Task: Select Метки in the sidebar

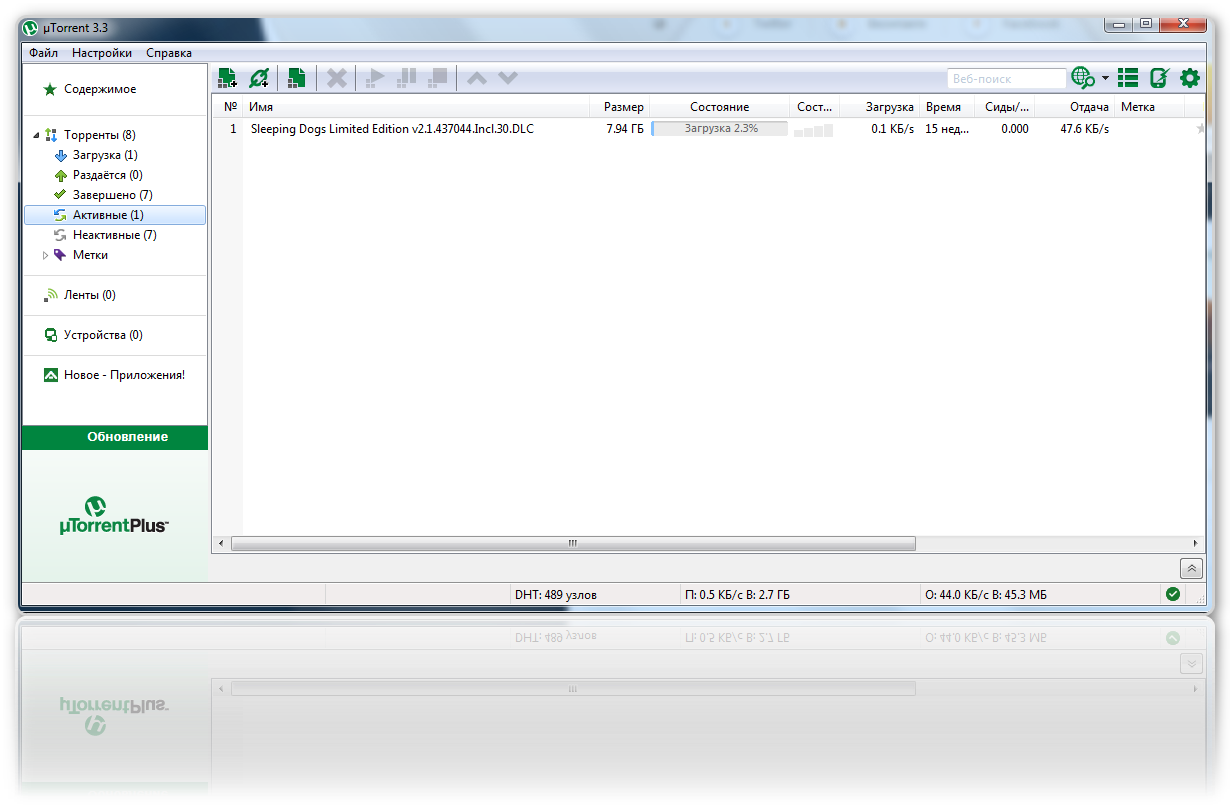Action: pos(90,255)
